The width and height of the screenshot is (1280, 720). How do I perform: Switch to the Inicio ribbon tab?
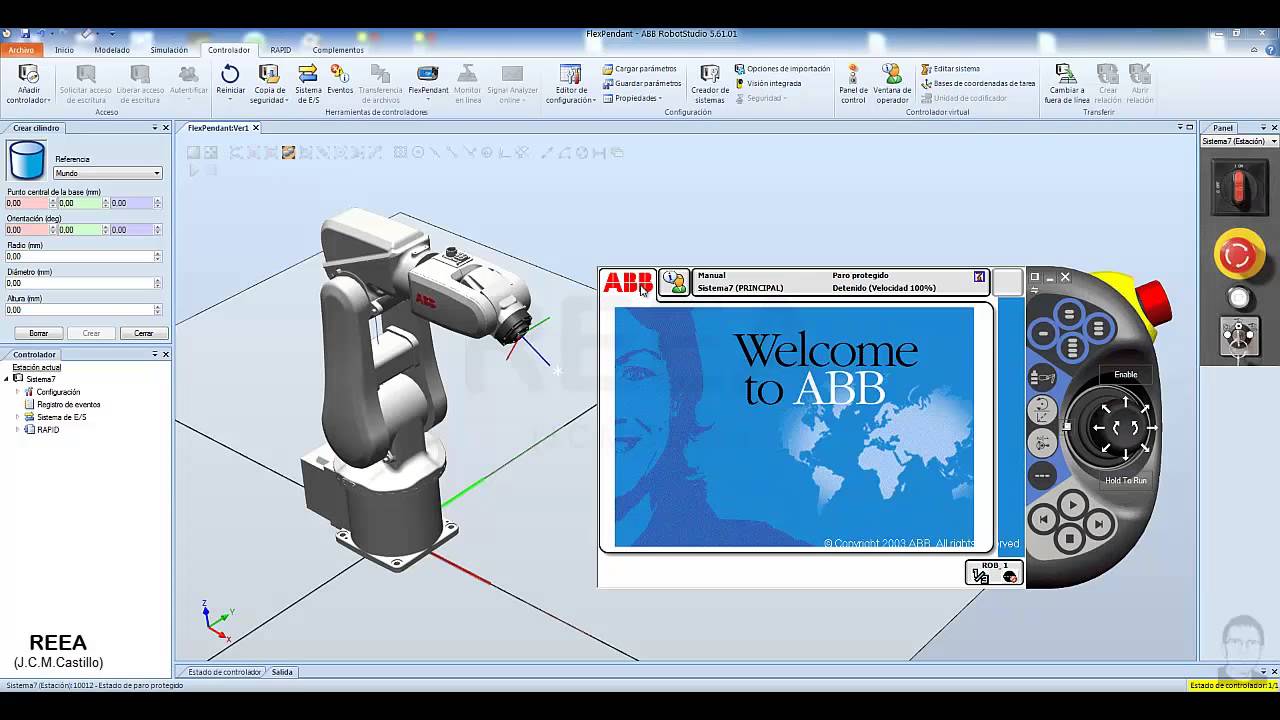[x=64, y=50]
